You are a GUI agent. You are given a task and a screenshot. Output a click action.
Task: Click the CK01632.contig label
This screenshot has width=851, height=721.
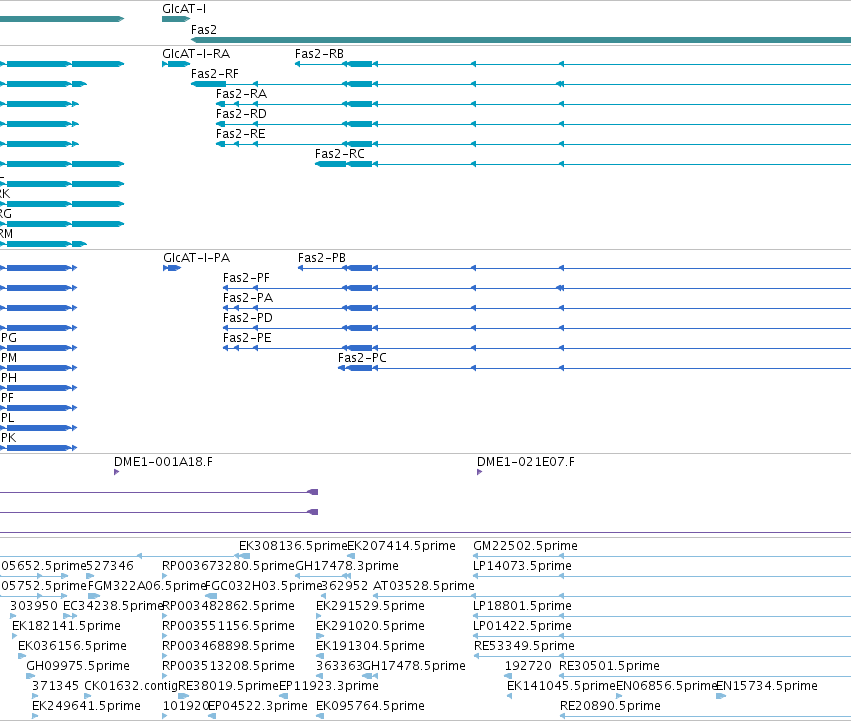[131, 687]
